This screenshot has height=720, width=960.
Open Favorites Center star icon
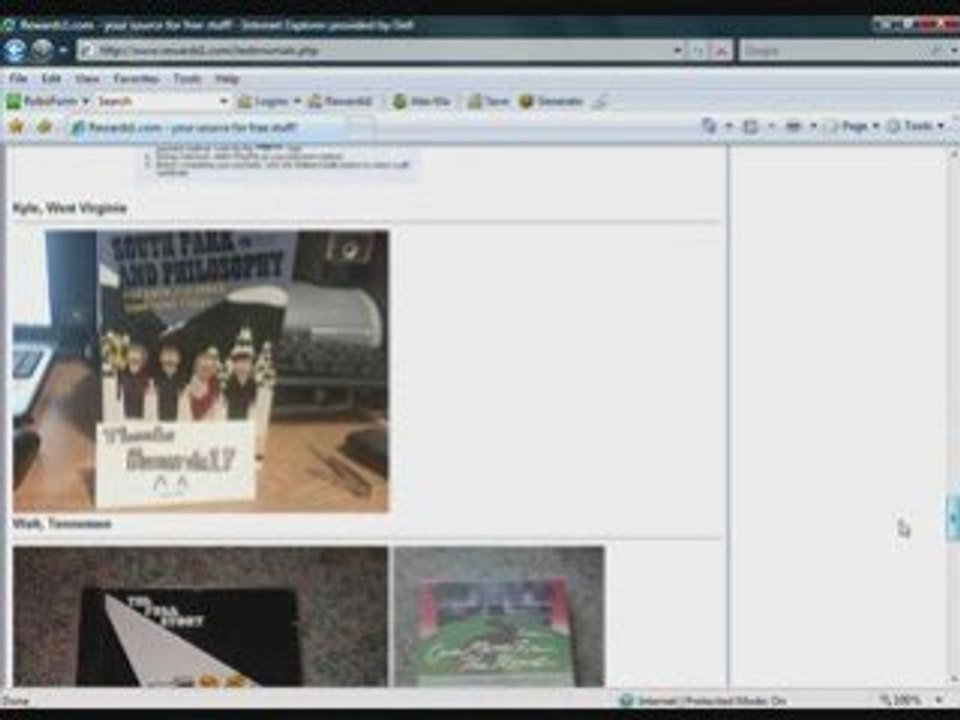coord(16,127)
